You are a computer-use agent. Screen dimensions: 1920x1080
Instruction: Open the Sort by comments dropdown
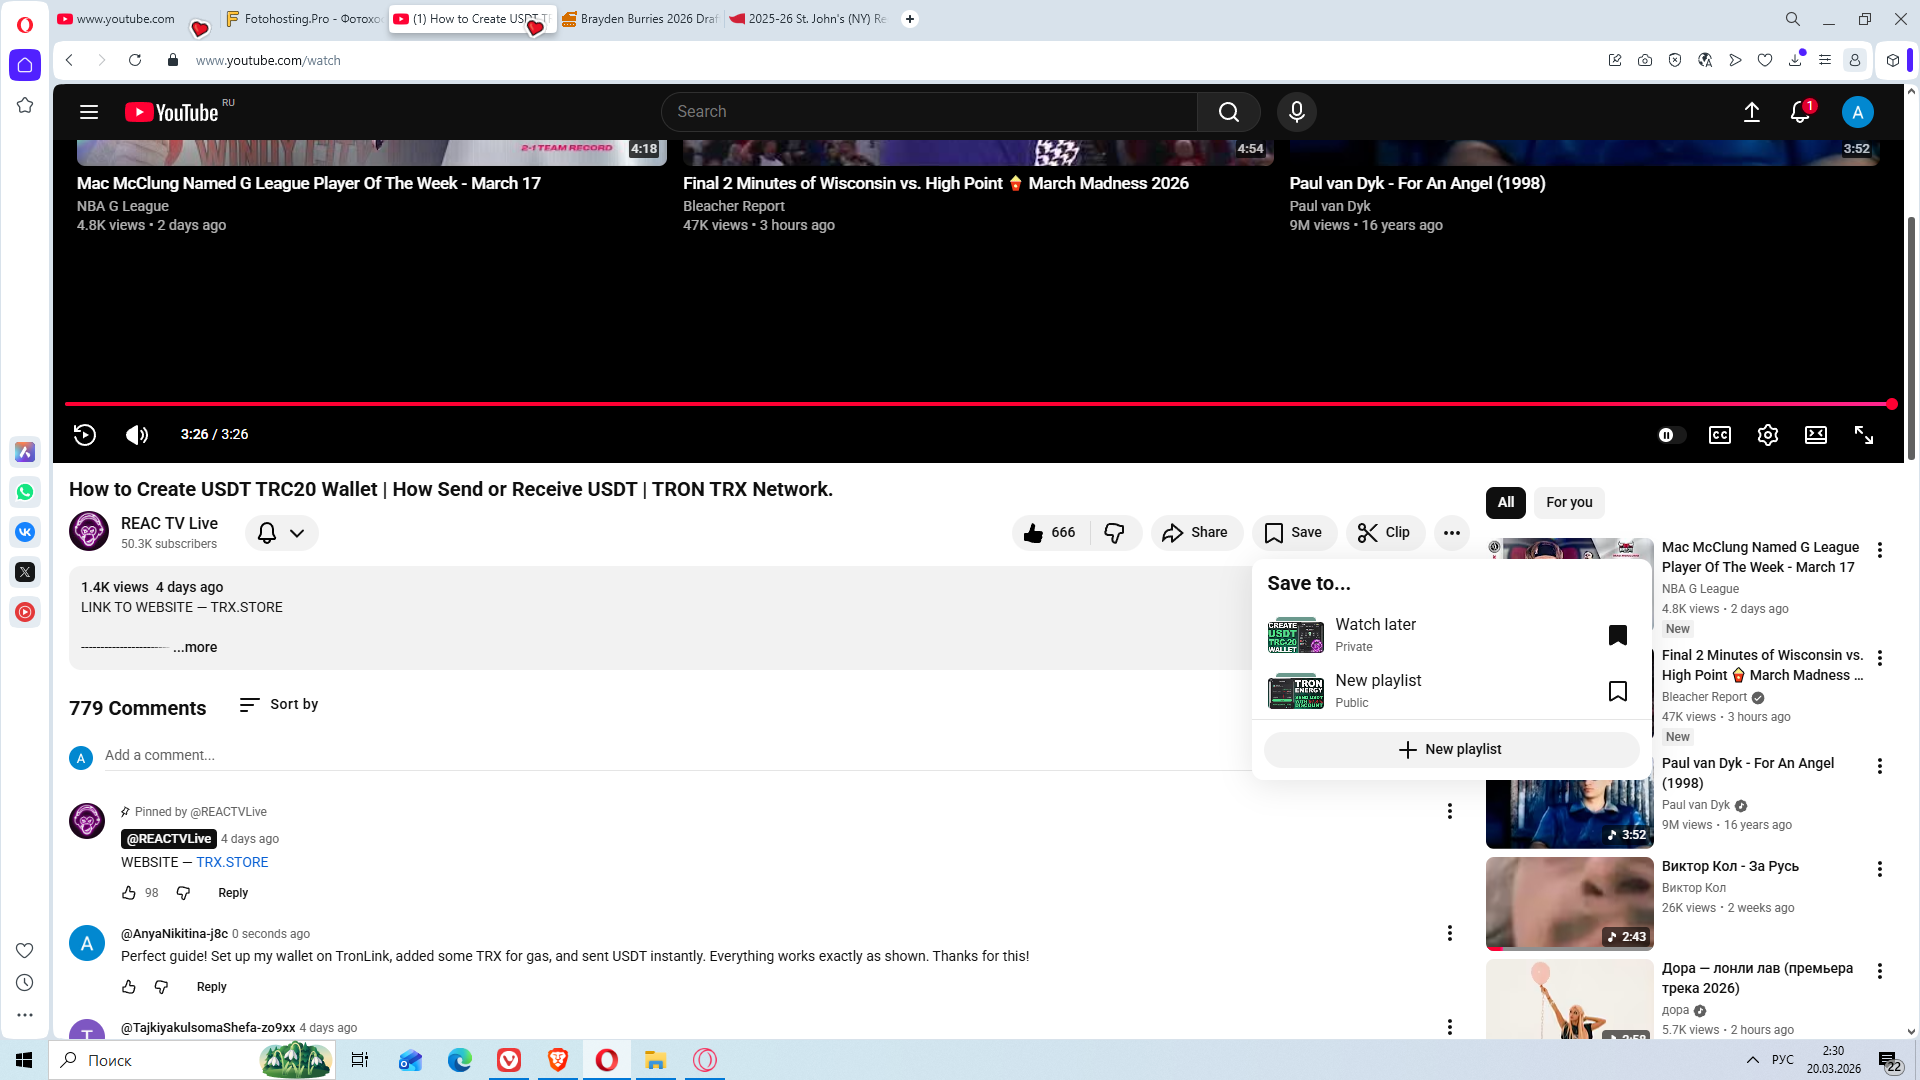point(279,705)
